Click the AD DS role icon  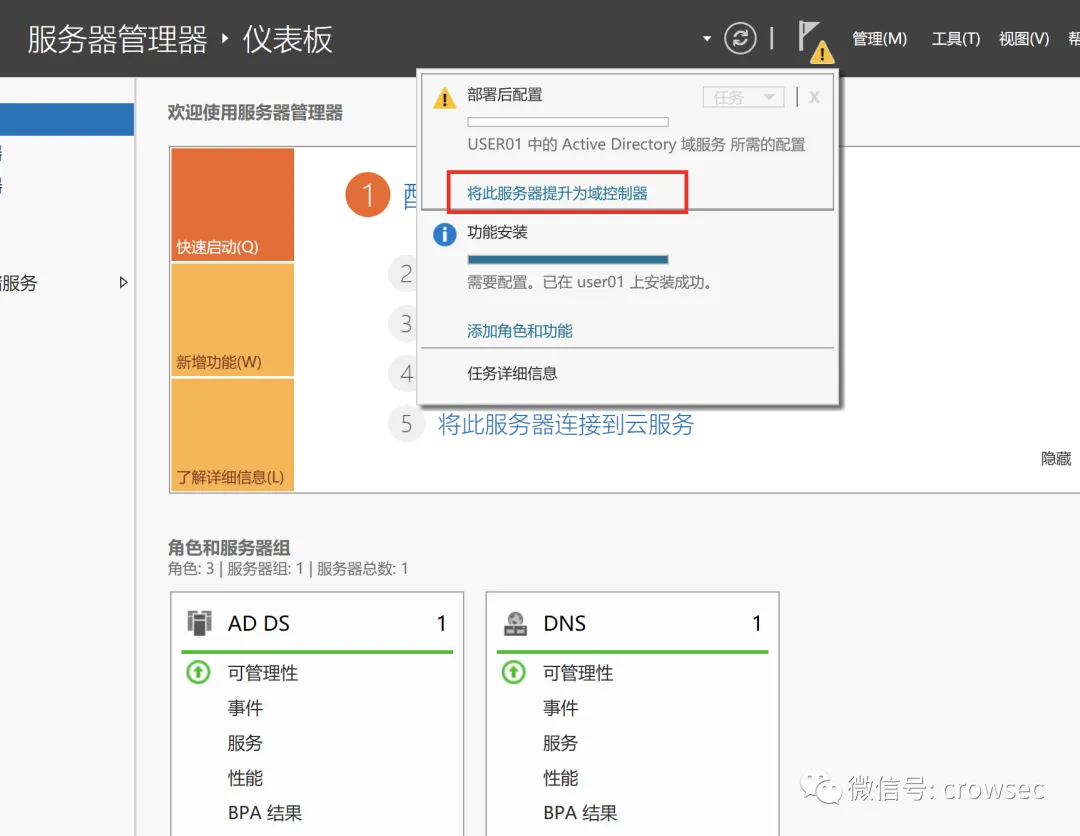point(200,623)
